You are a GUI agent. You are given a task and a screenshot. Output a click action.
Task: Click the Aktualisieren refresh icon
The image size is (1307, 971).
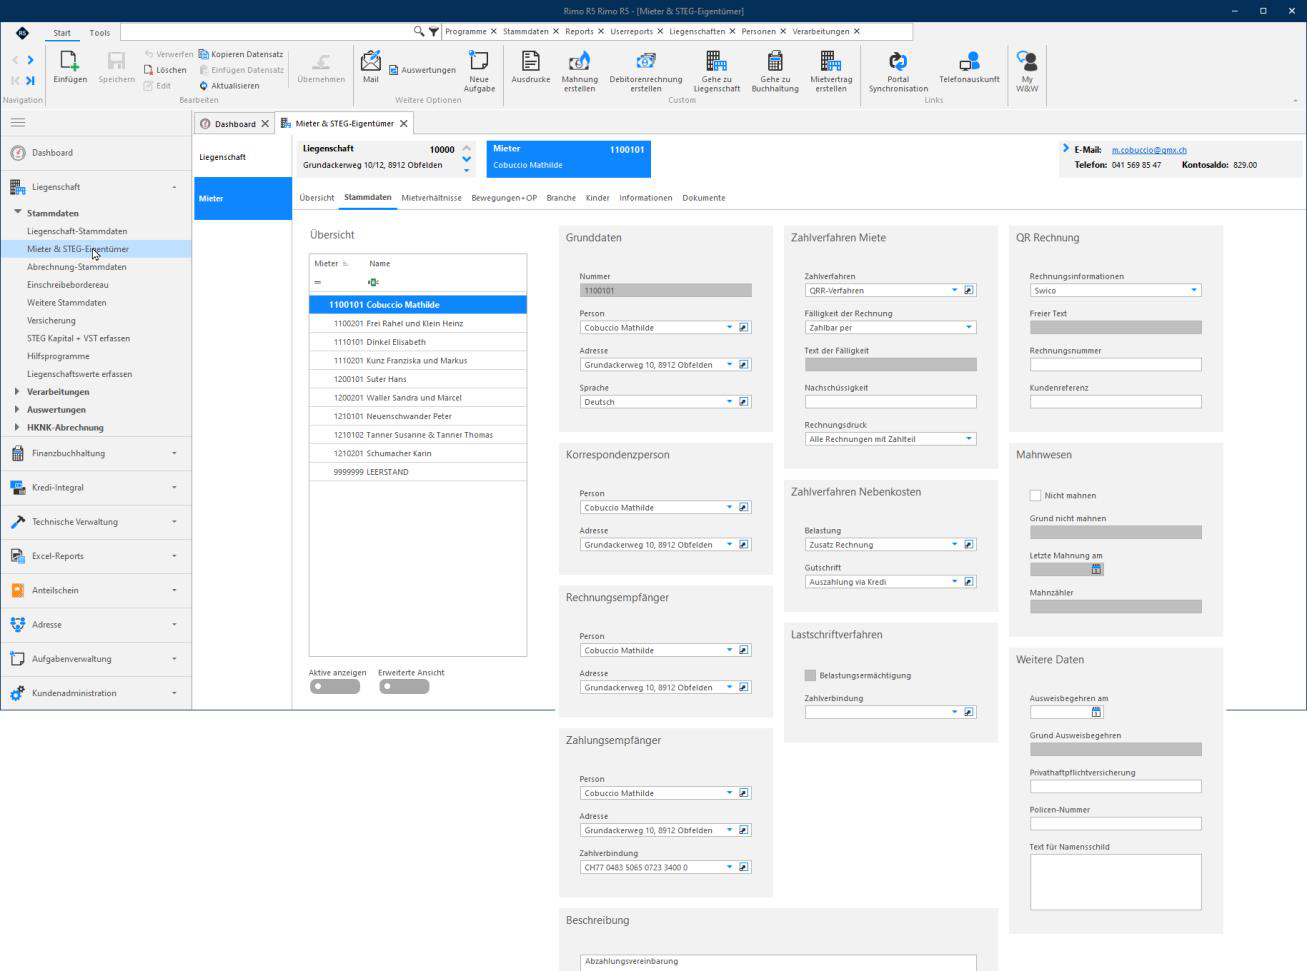point(204,86)
